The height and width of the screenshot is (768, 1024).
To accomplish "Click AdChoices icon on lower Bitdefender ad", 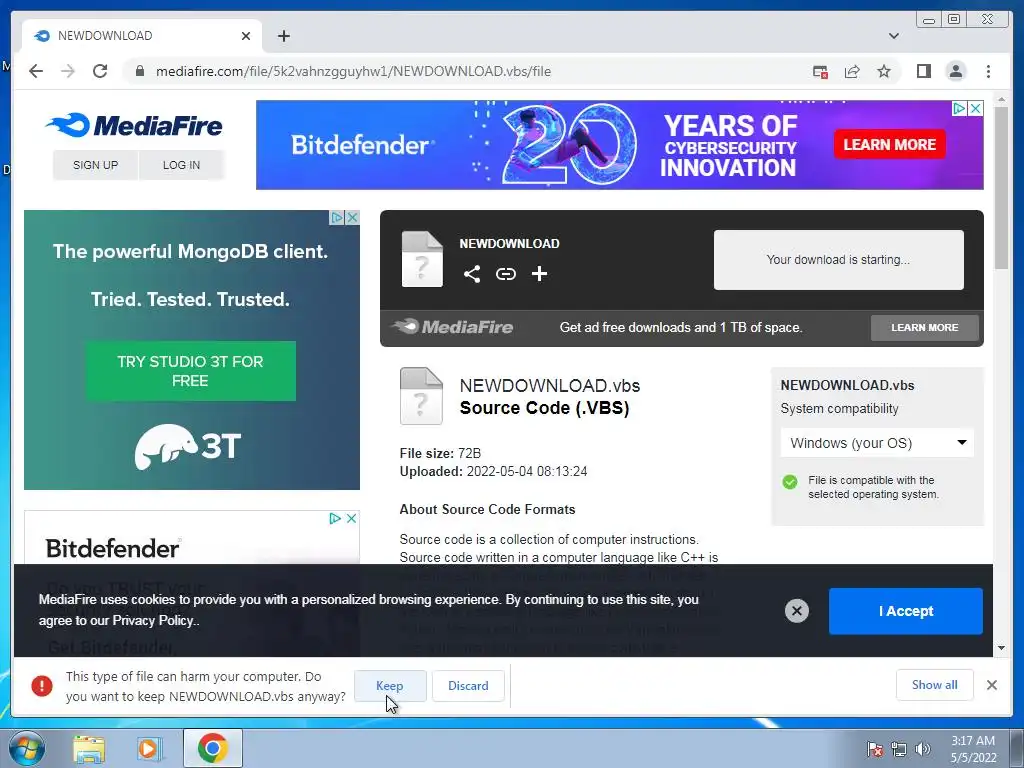I will pos(335,518).
